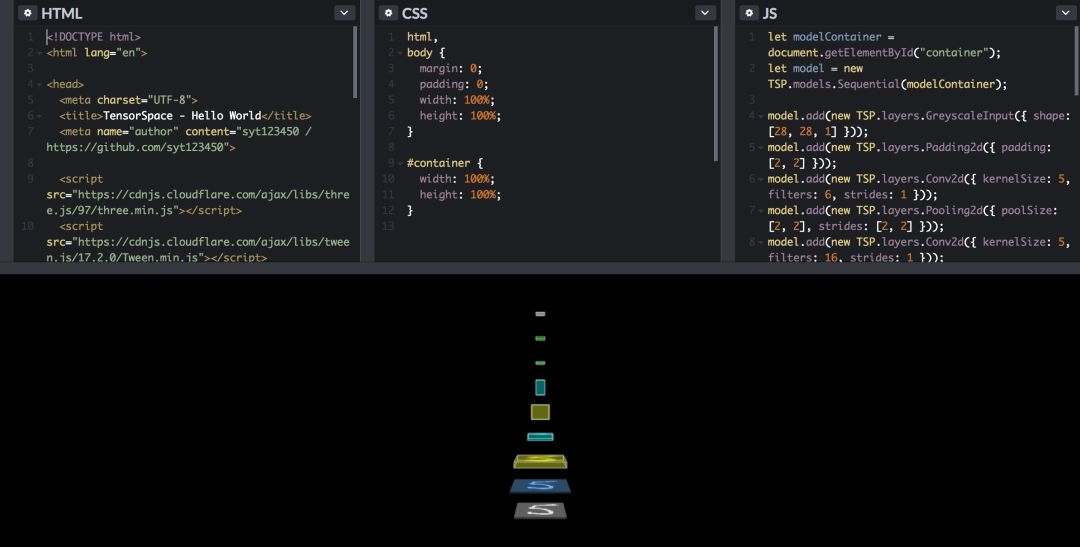Screen dimensions: 1080x547
Task: Open the HTML editor settings gear
Action: [x=27, y=13]
